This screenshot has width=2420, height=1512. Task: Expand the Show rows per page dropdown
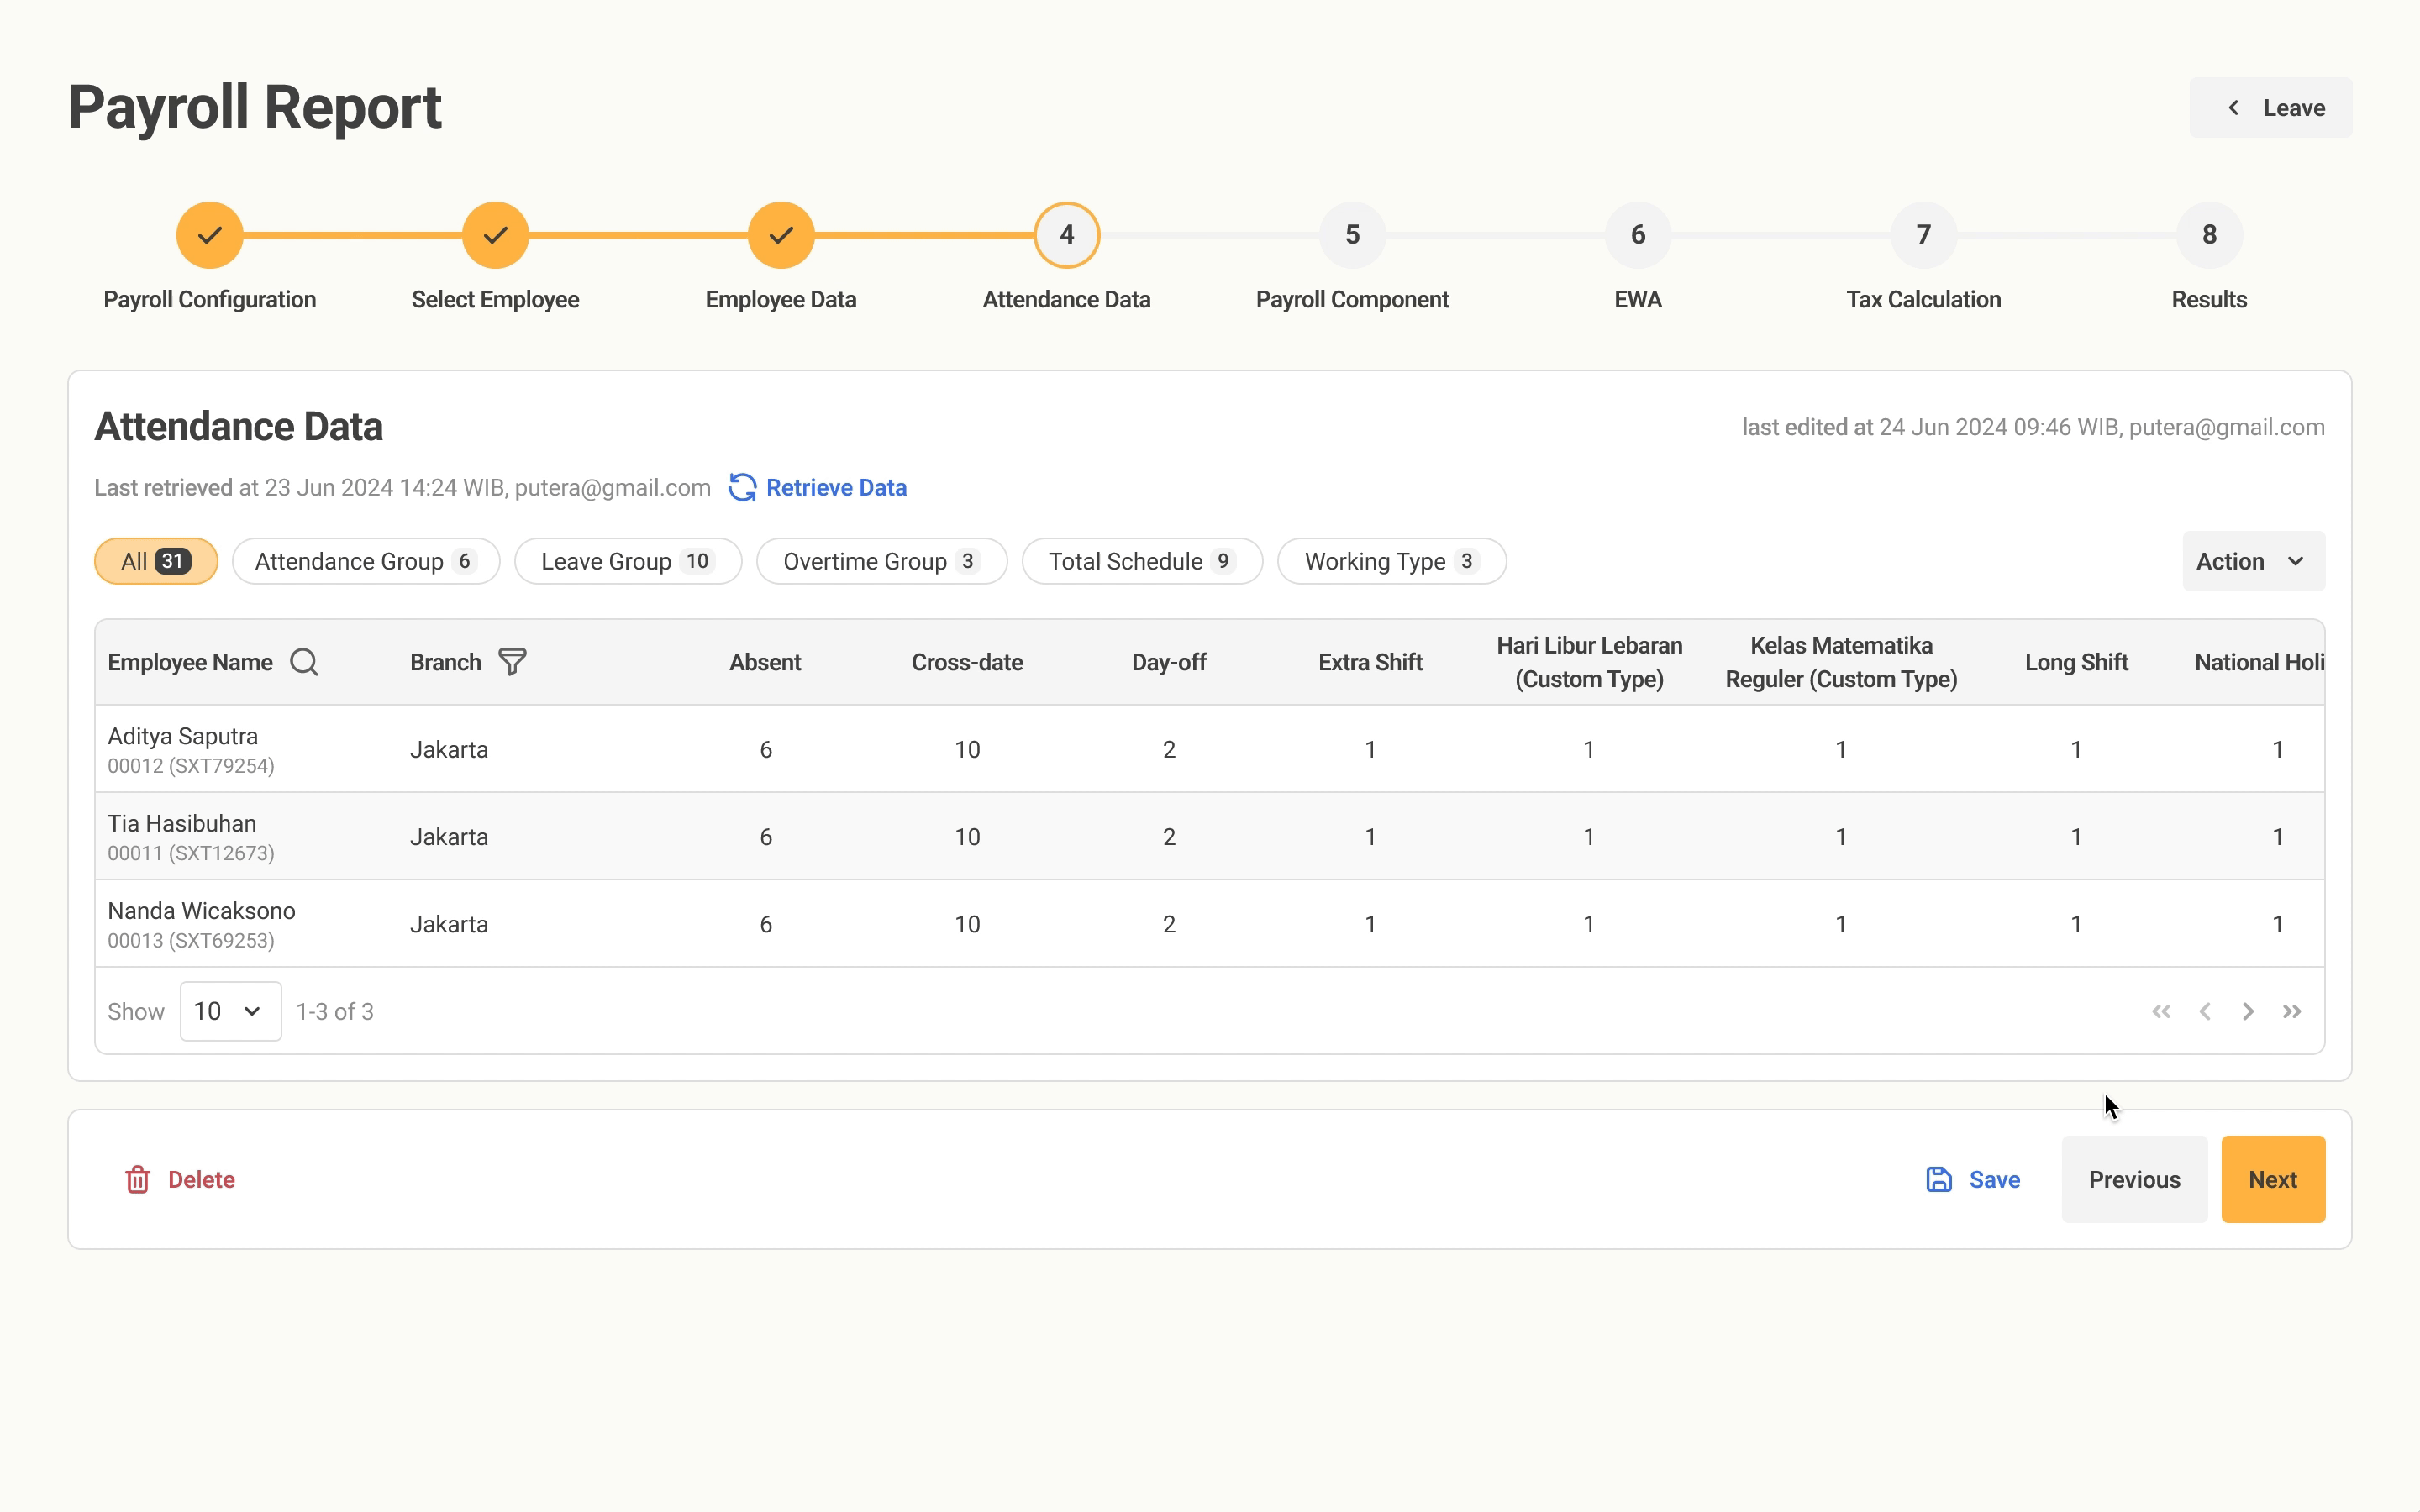(230, 1011)
